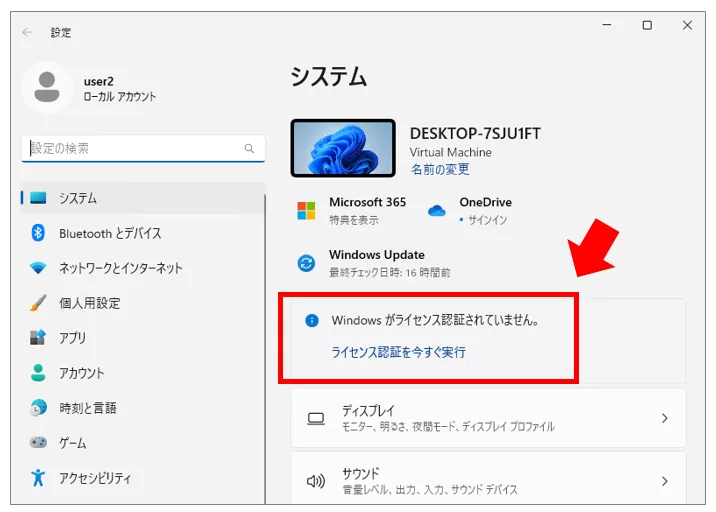Screen dimensions: 716x512
Task: Click the sidebar vertical scrollbar
Action: [x=265, y=347]
